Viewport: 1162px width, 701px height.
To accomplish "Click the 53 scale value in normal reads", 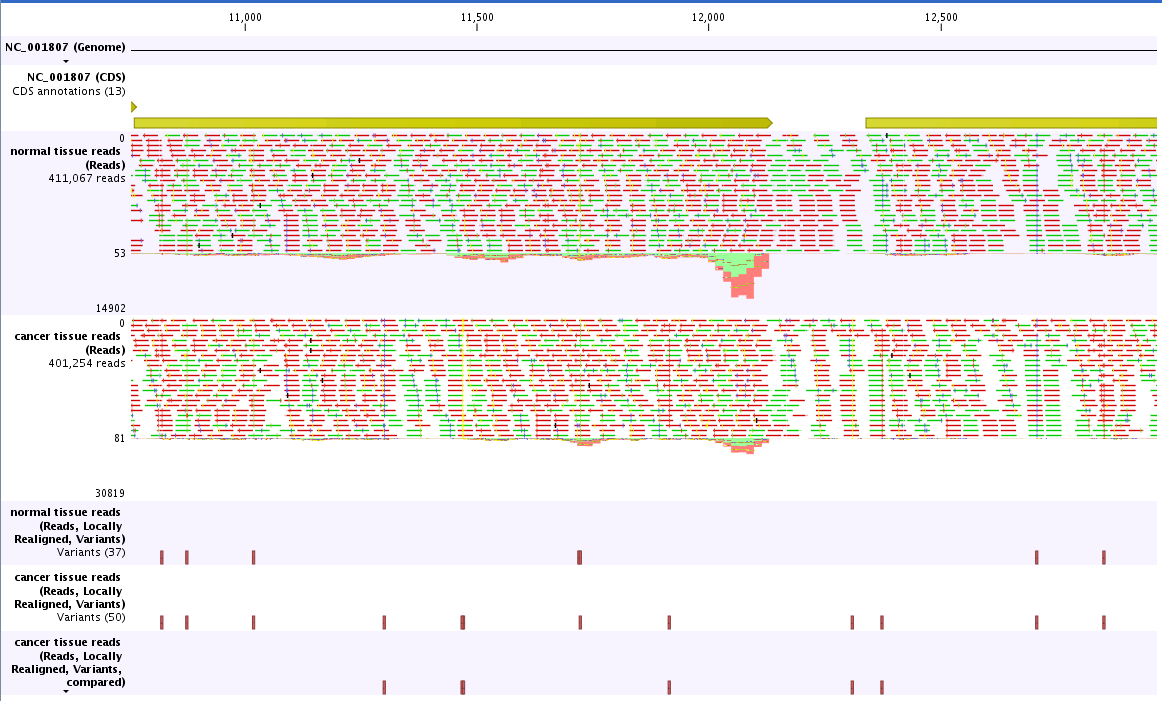I will 120,253.
